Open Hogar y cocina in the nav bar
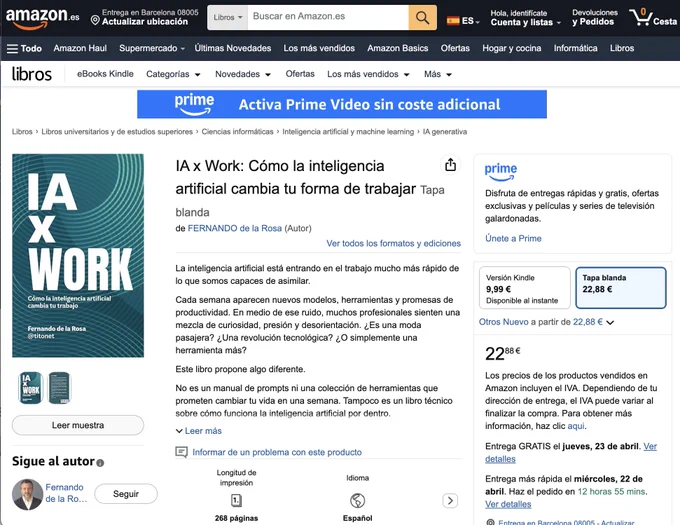This screenshot has width=680, height=525. pos(512,48)
